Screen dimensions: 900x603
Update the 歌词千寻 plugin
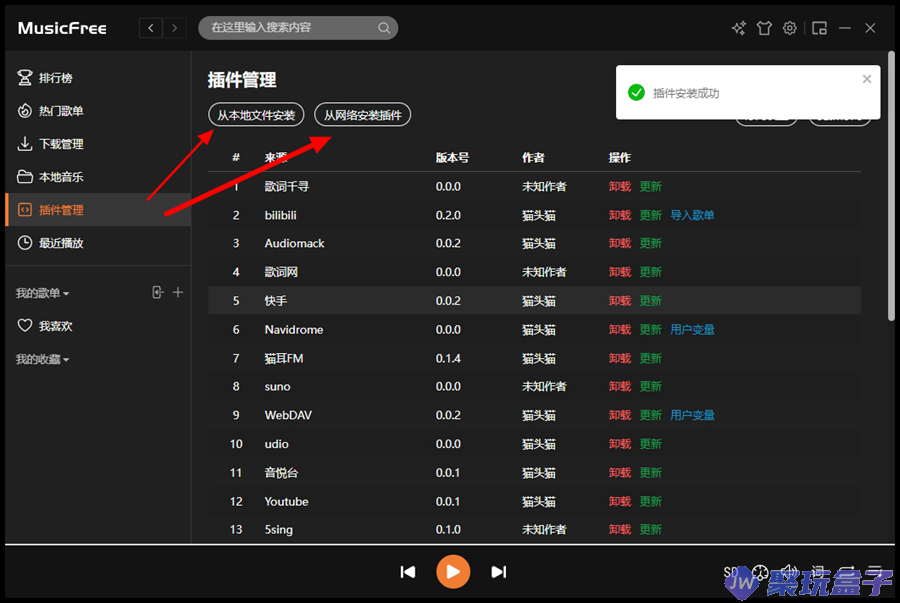(x=651, y=186)
